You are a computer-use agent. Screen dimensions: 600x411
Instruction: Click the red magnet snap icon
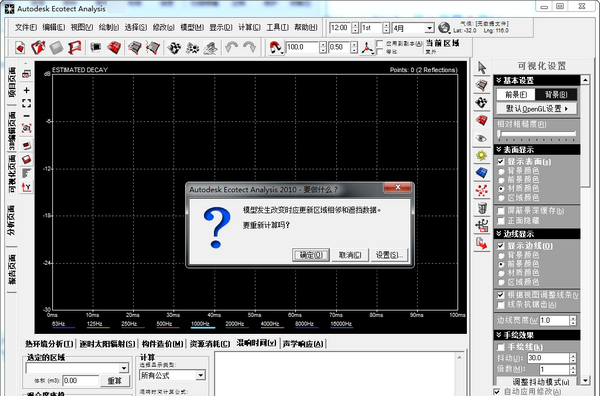(x=276, y=48)
